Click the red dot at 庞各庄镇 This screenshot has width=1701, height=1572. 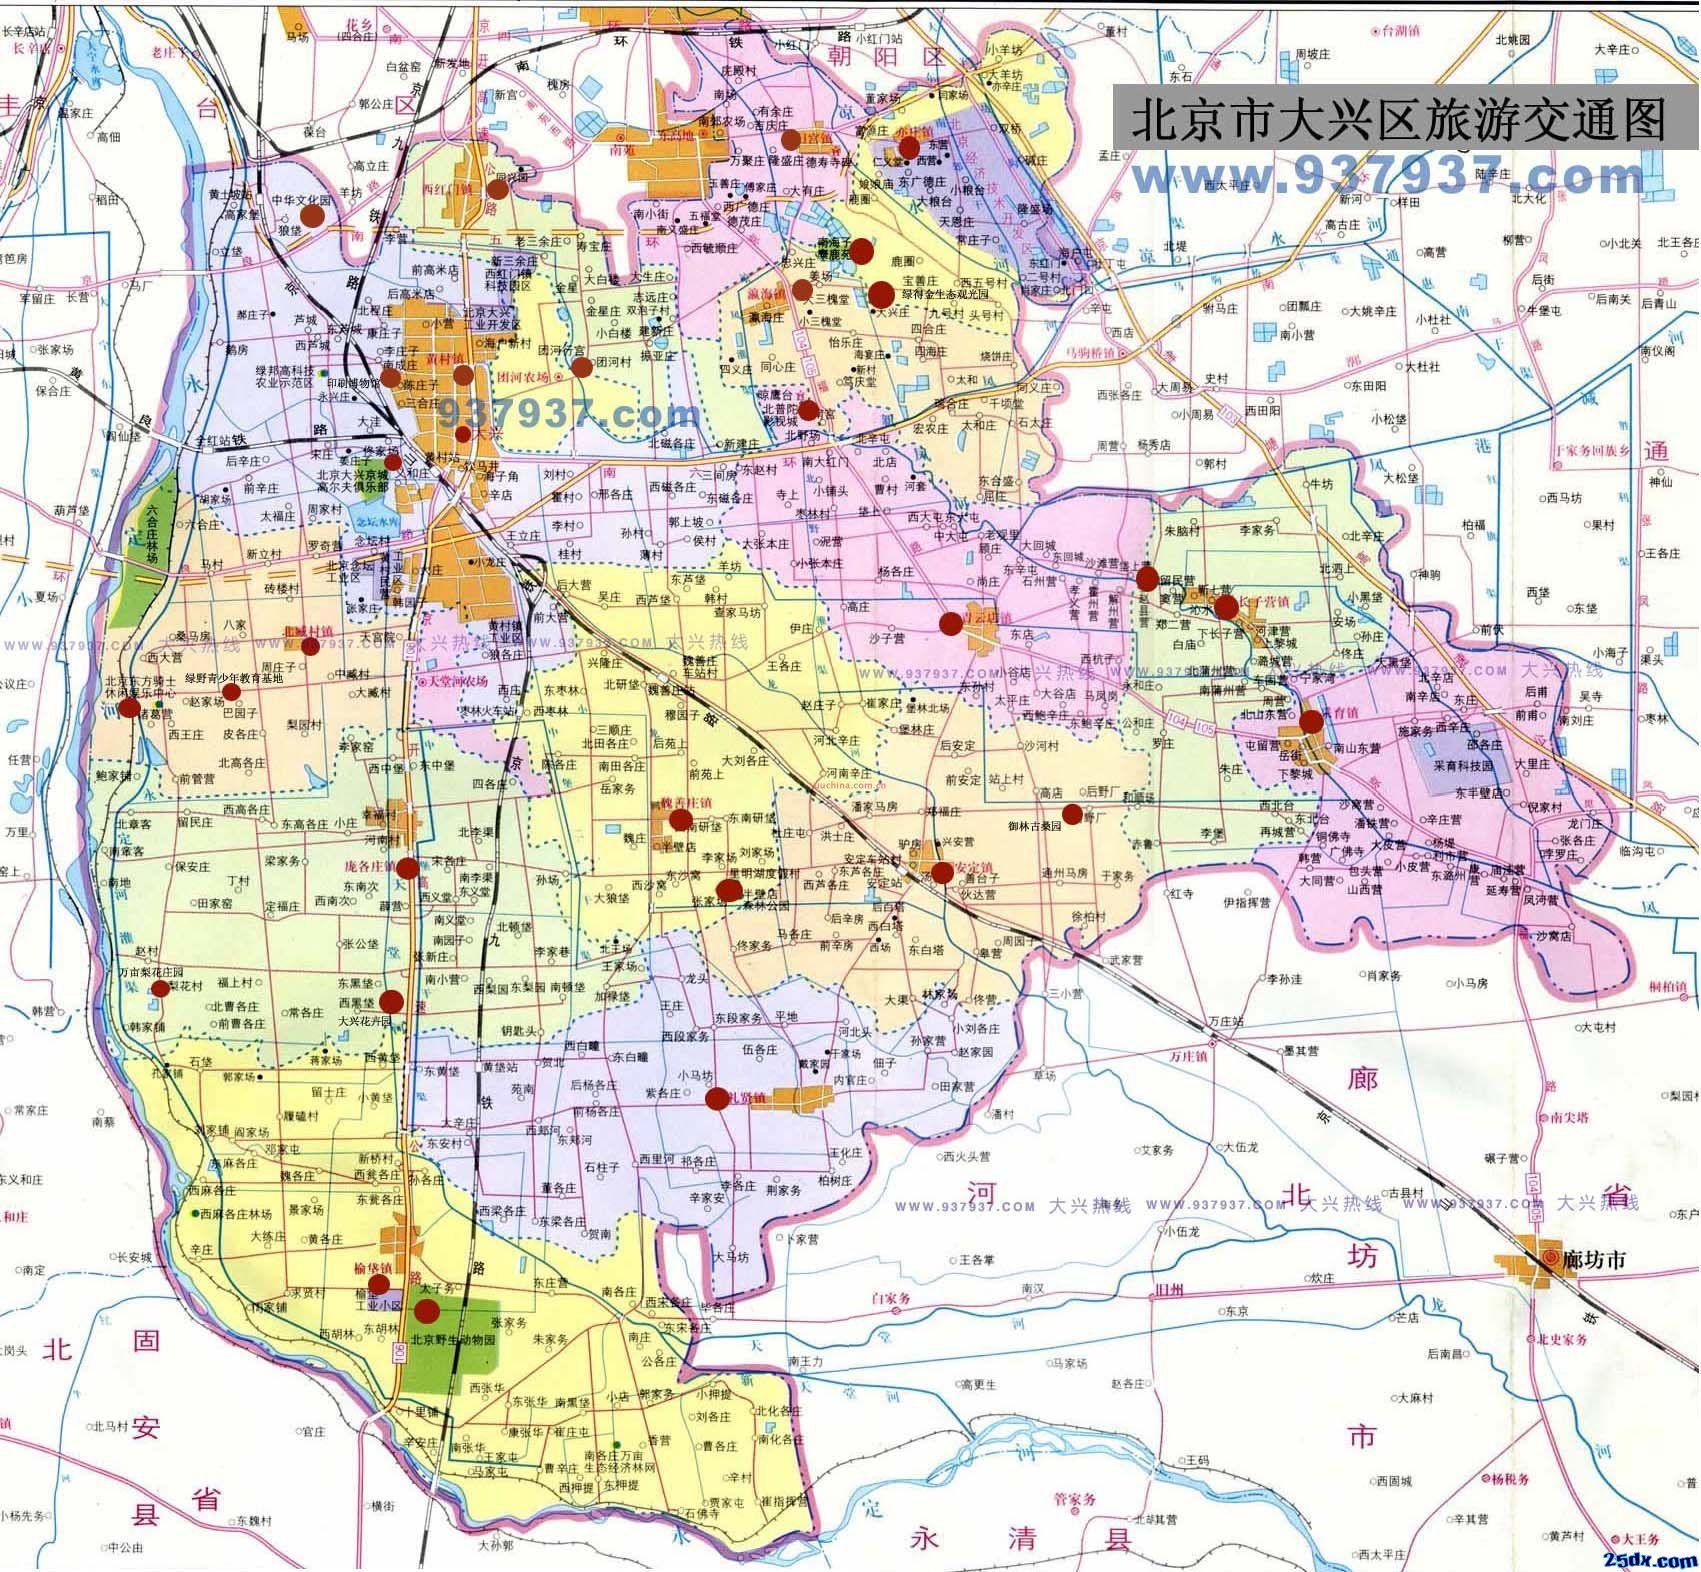point(410,867)
